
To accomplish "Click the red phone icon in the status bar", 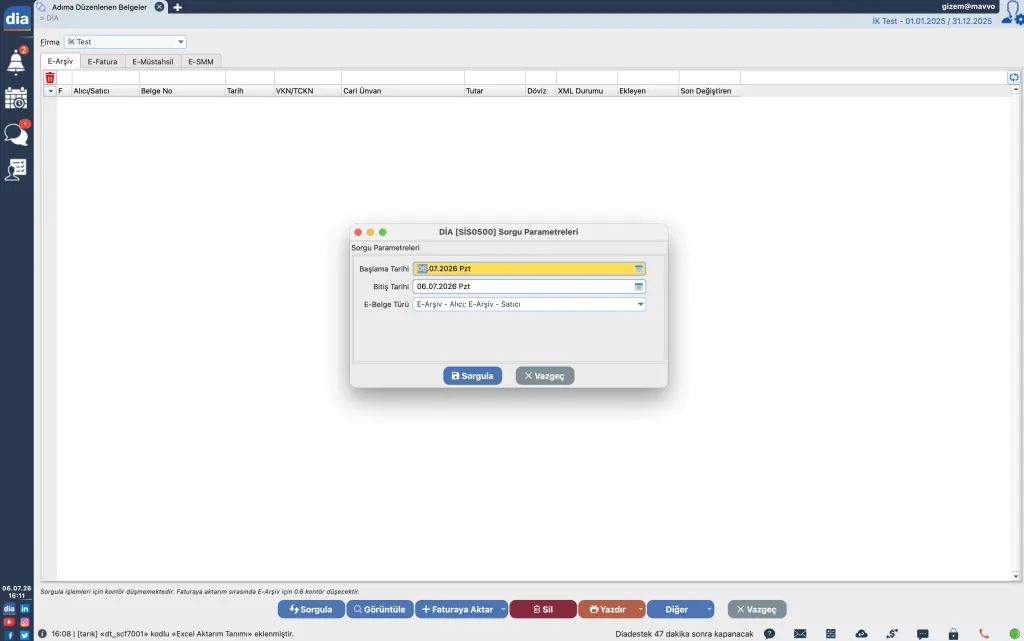I will tap(984, 633).
